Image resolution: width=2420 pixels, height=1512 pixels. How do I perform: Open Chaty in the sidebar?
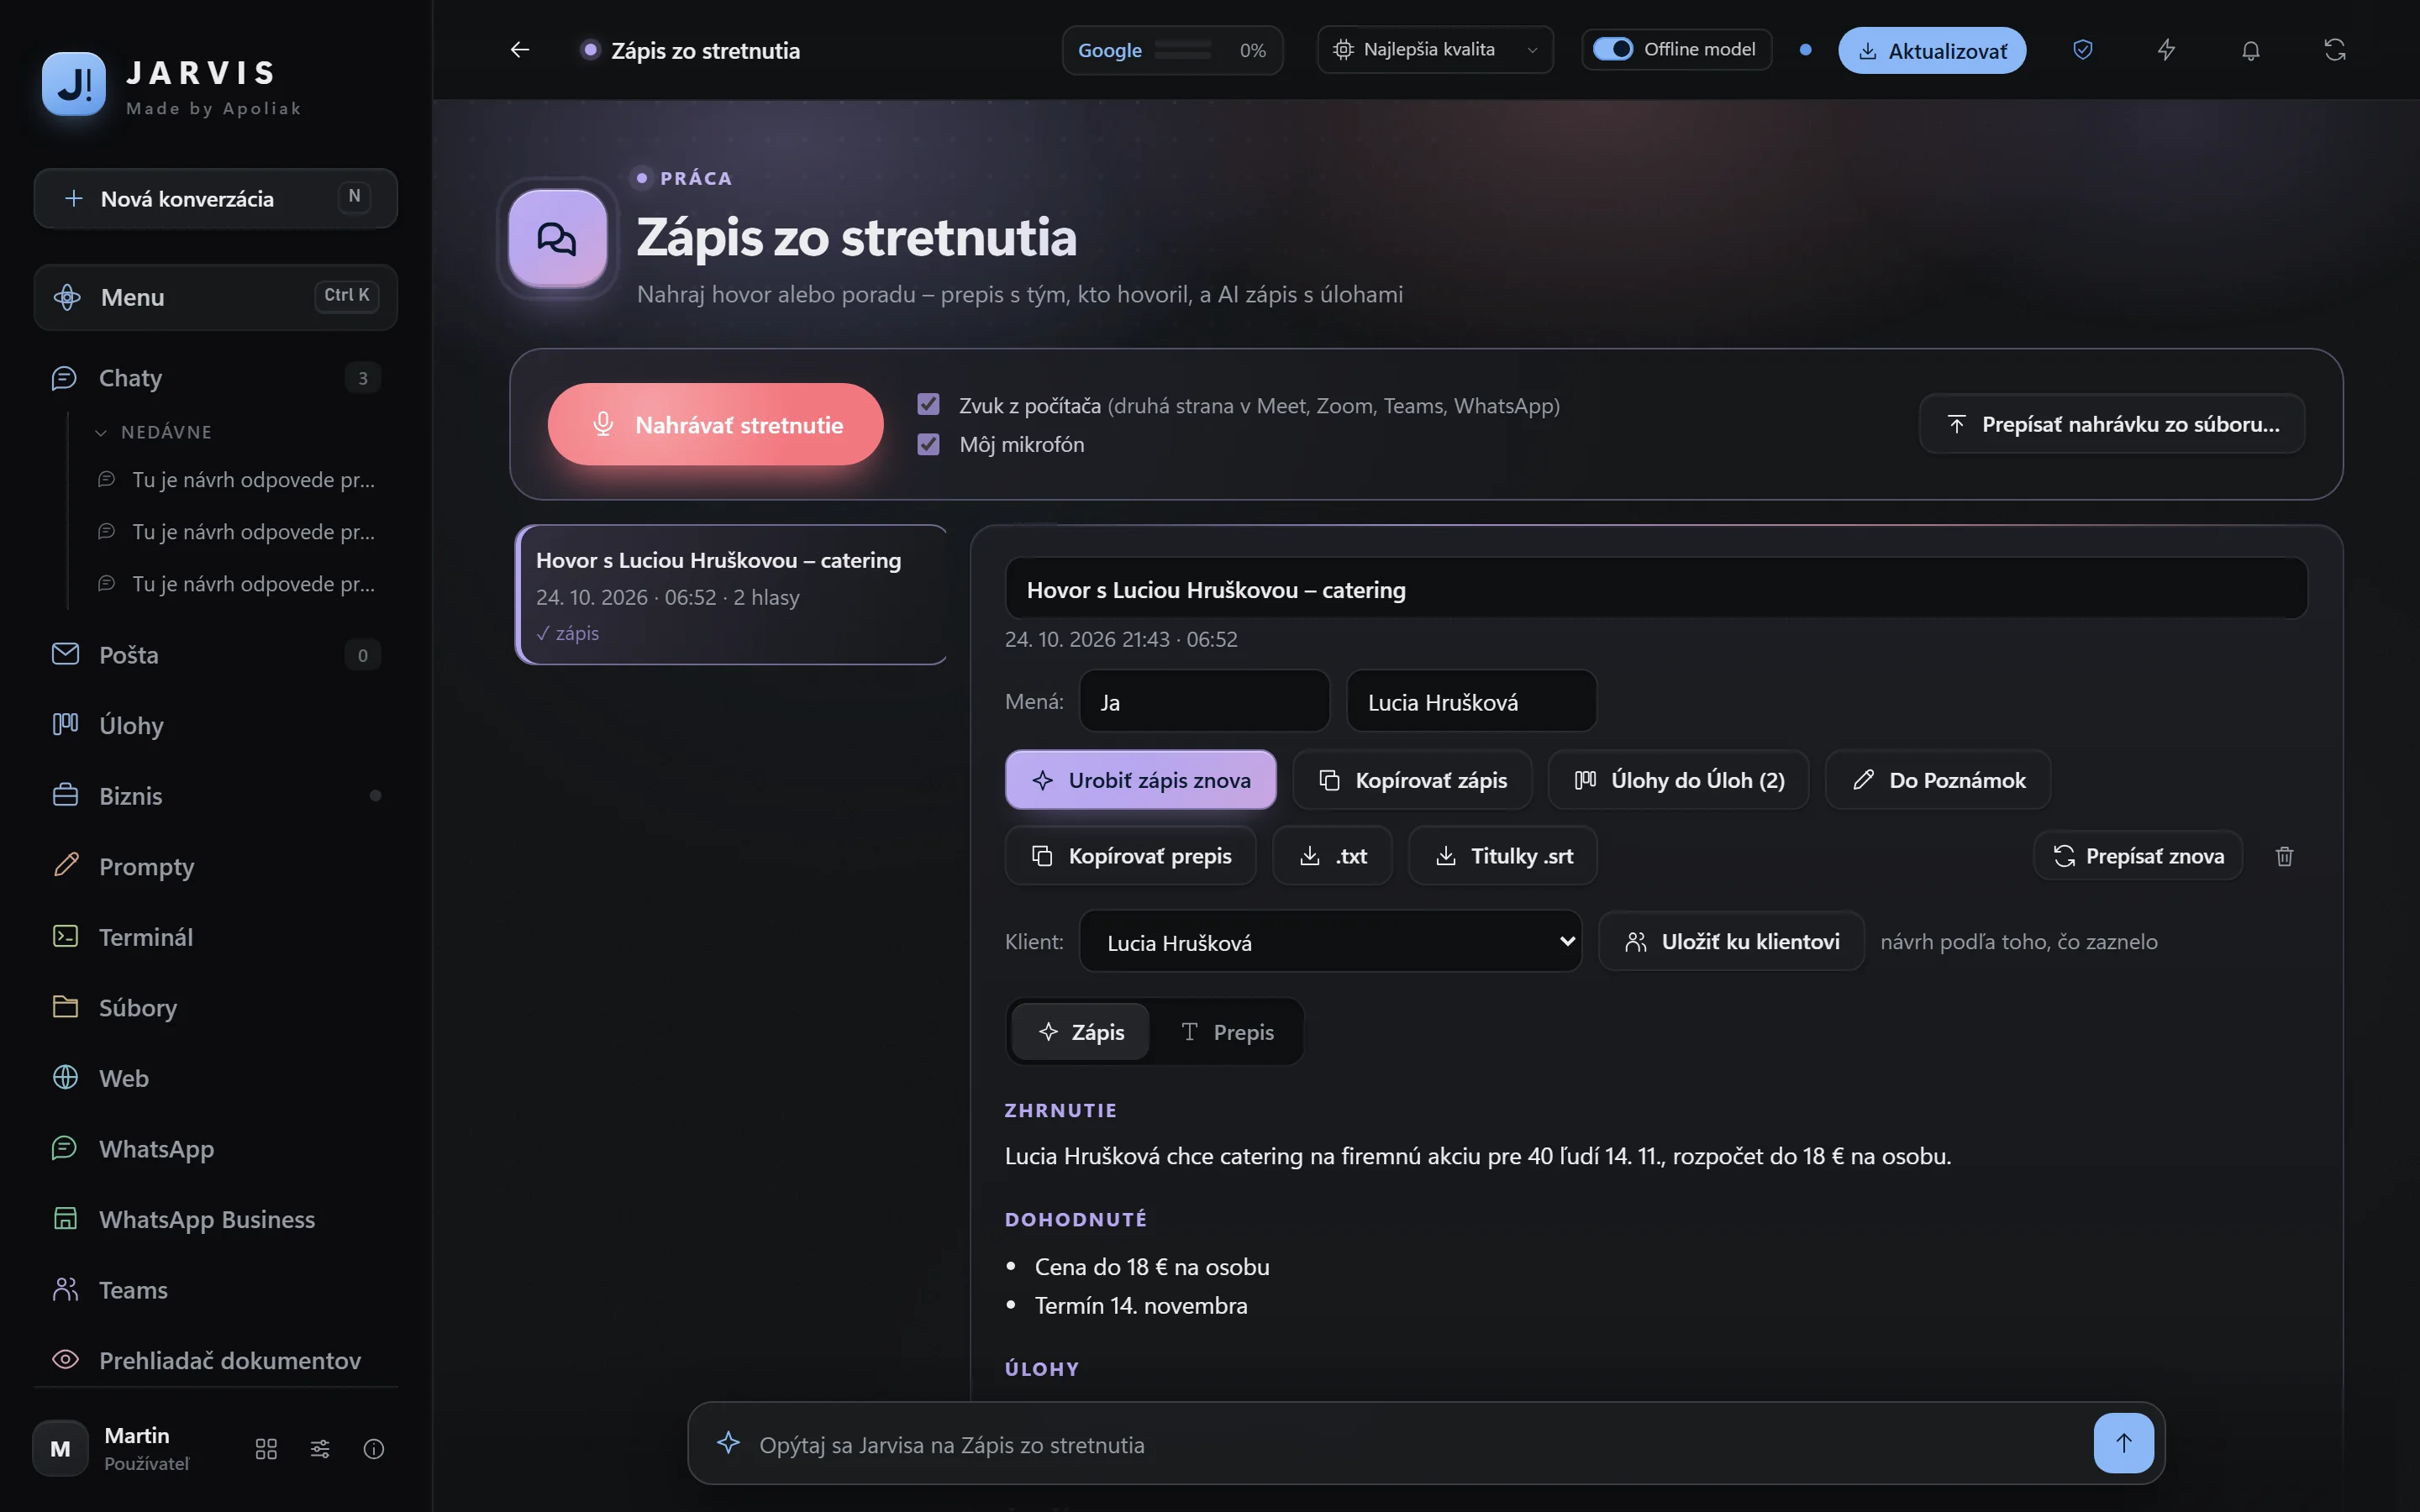click(x=216, y=378)
